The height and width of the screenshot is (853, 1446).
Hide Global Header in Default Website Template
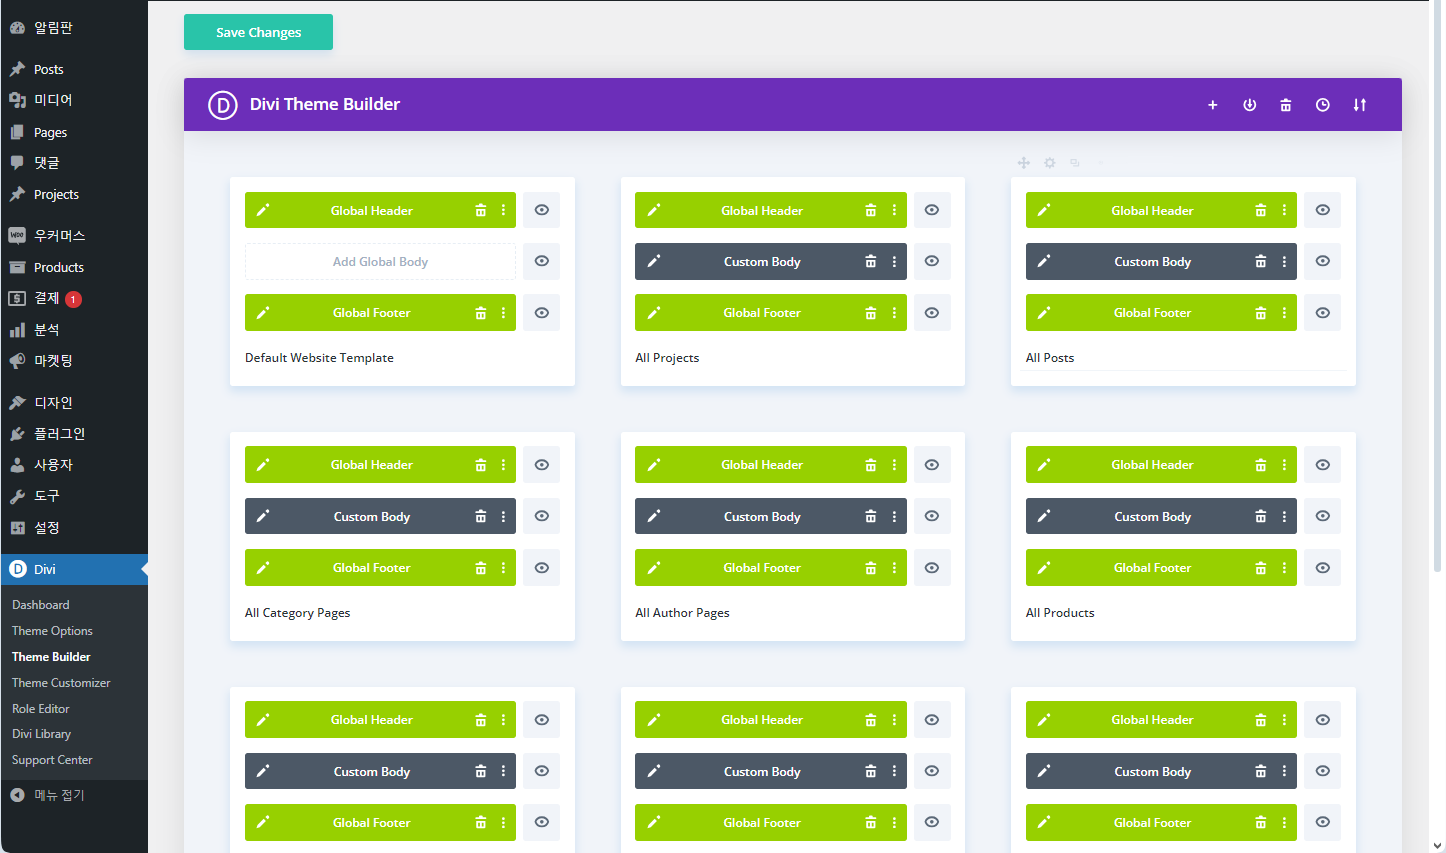point(541,210)
